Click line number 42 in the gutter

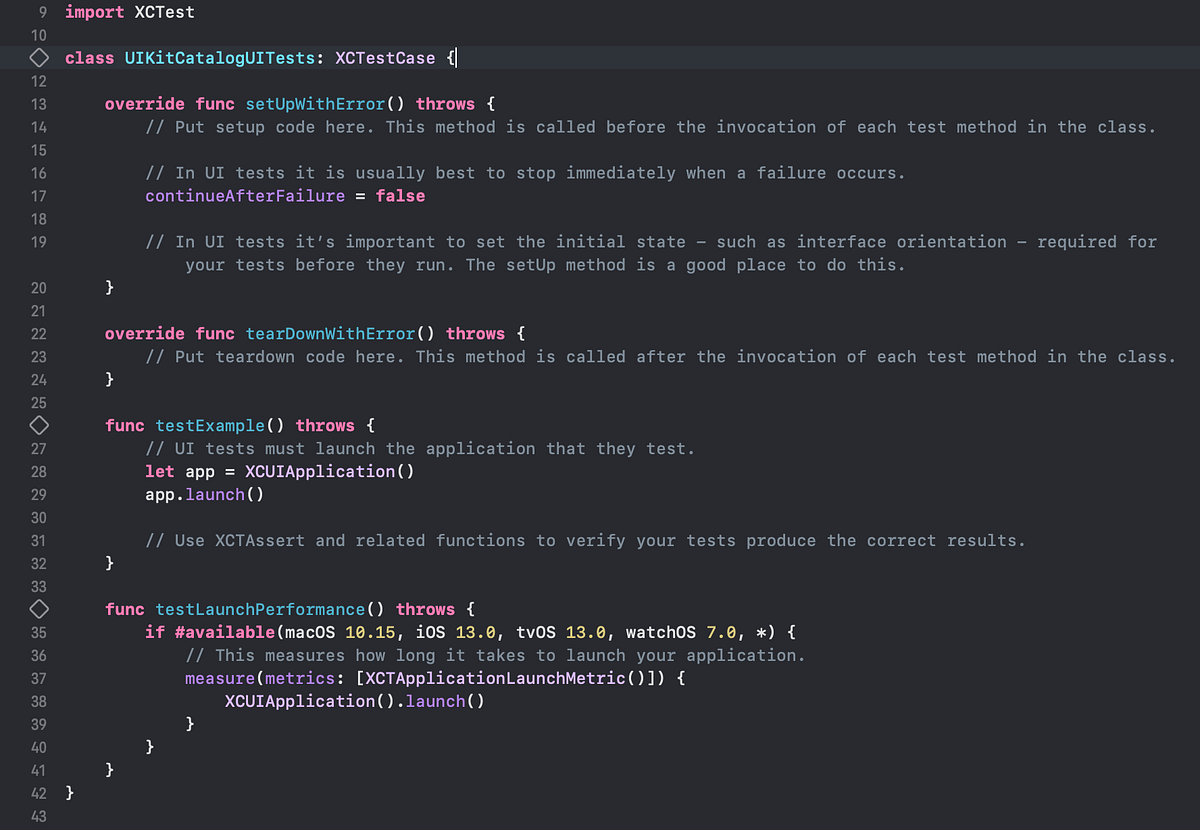[x=38, y=793]
